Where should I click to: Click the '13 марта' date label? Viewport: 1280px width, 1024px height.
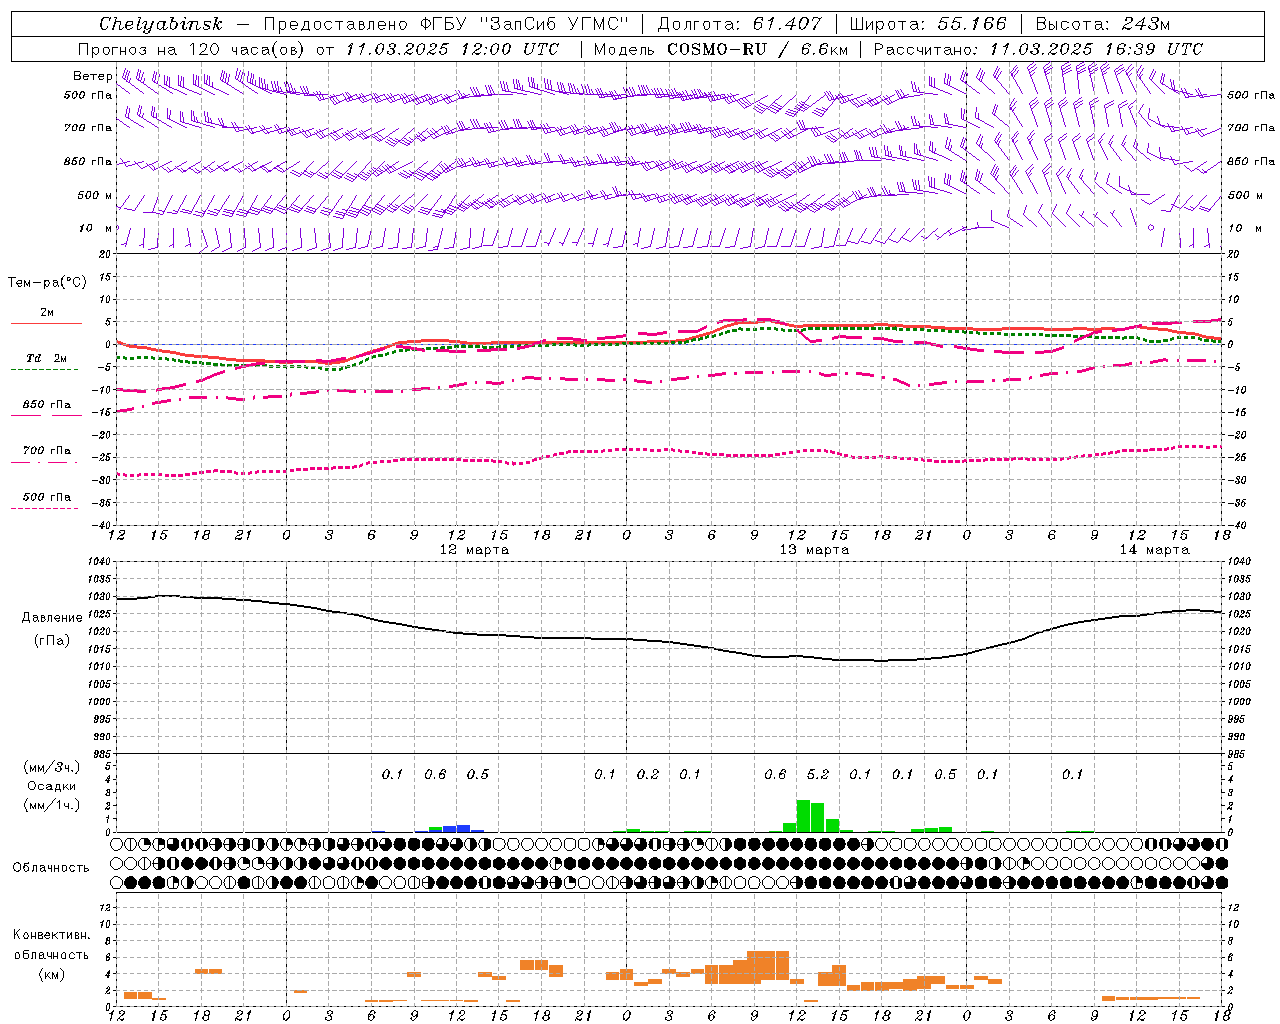coord(814,550)
